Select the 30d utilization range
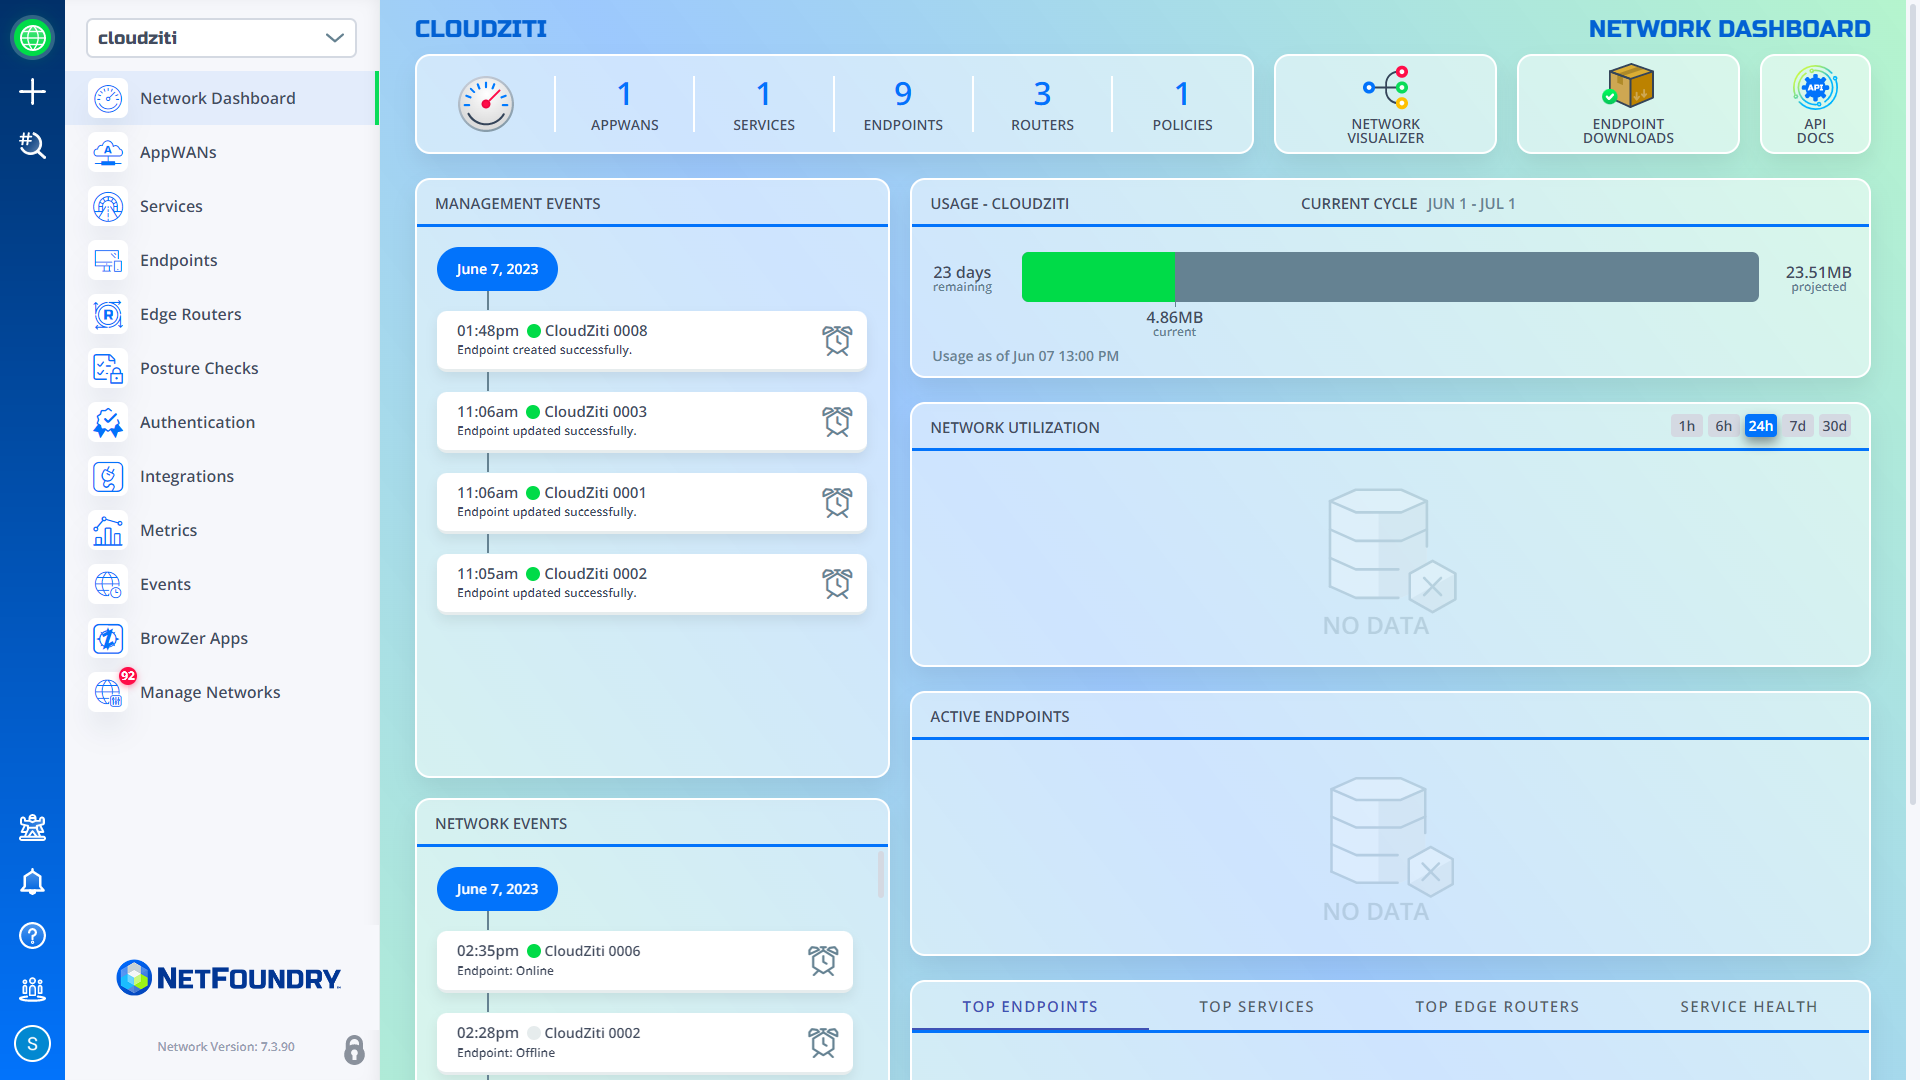1920x1080 pixels. click(1835, 426)
